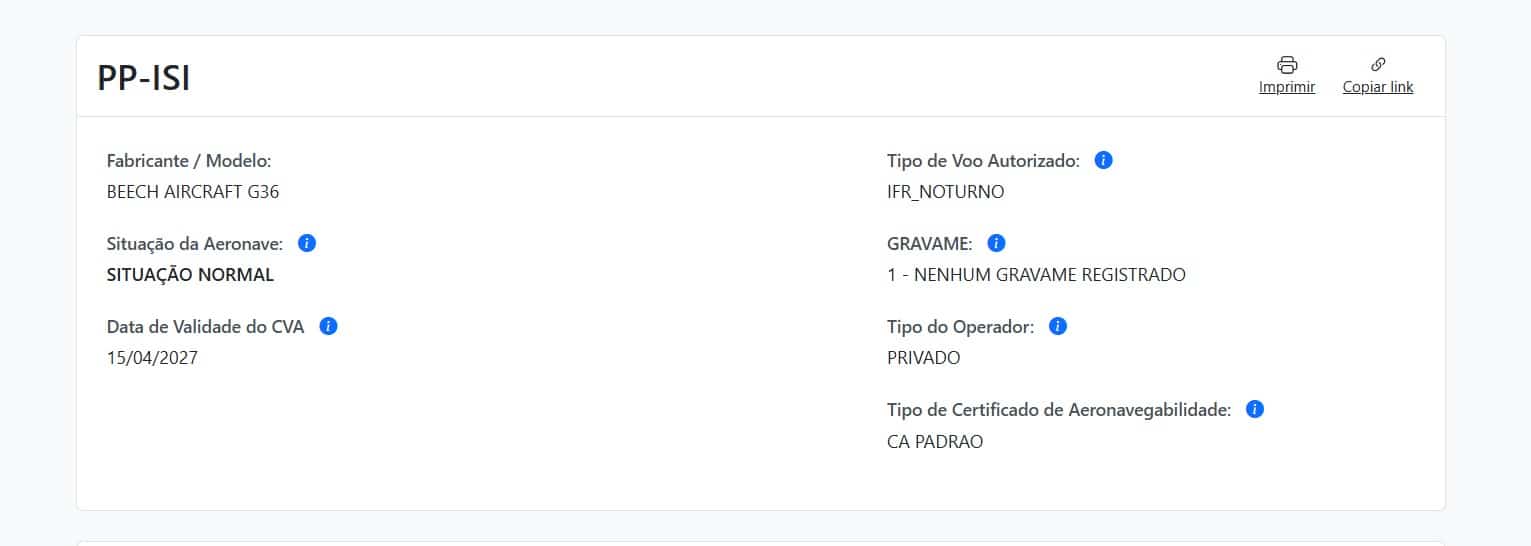The height and width of the screenshot is (546, 1531).
Task: Click info icon beside Tipo de Voo Autorizado
Action: point(1104,160)
